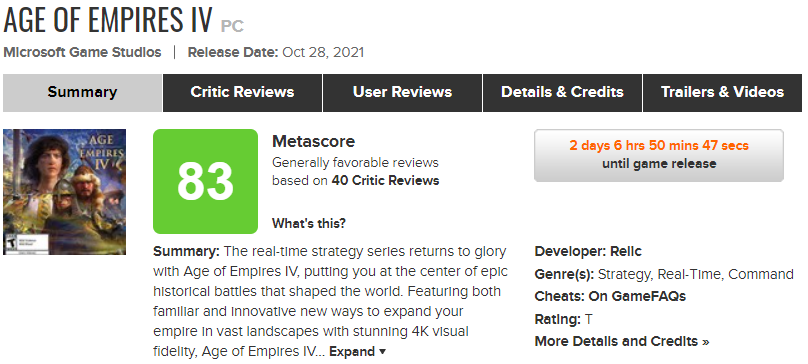
Task: Click the ESRB T rating badge on cover
Action: (10, 241)
